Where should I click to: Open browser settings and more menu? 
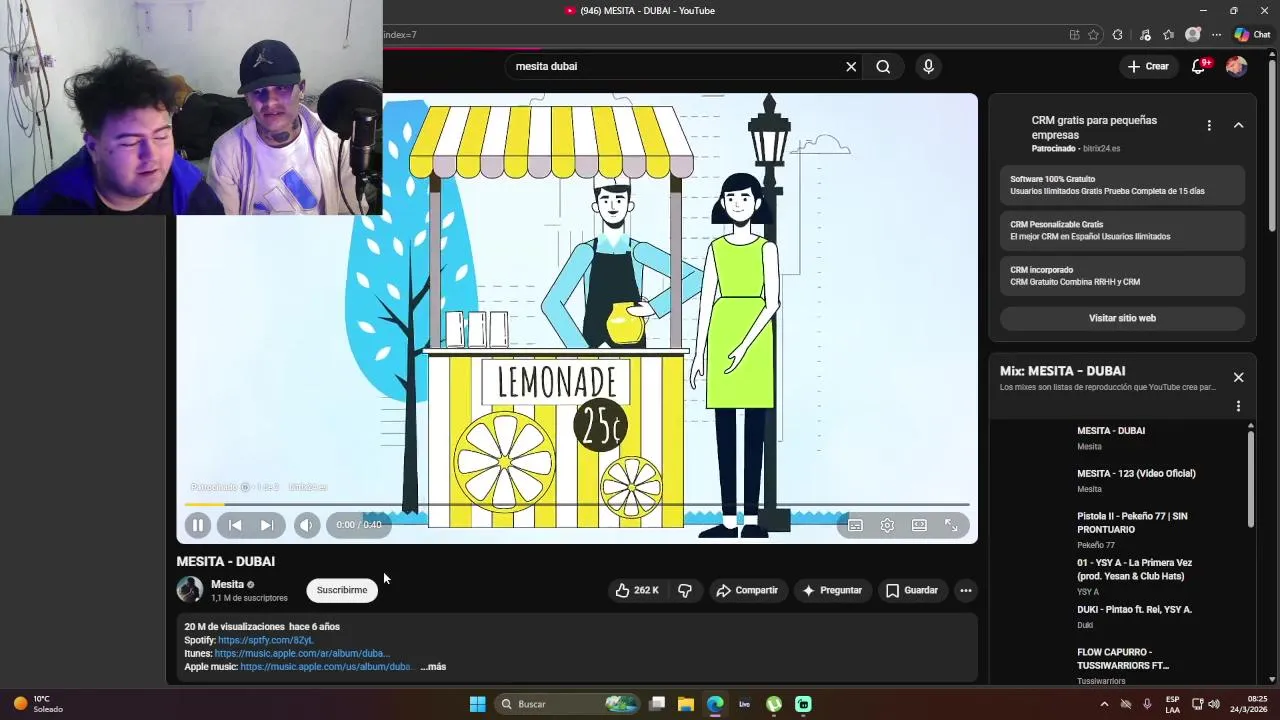pyautogui.click(x=1216, y=35)
